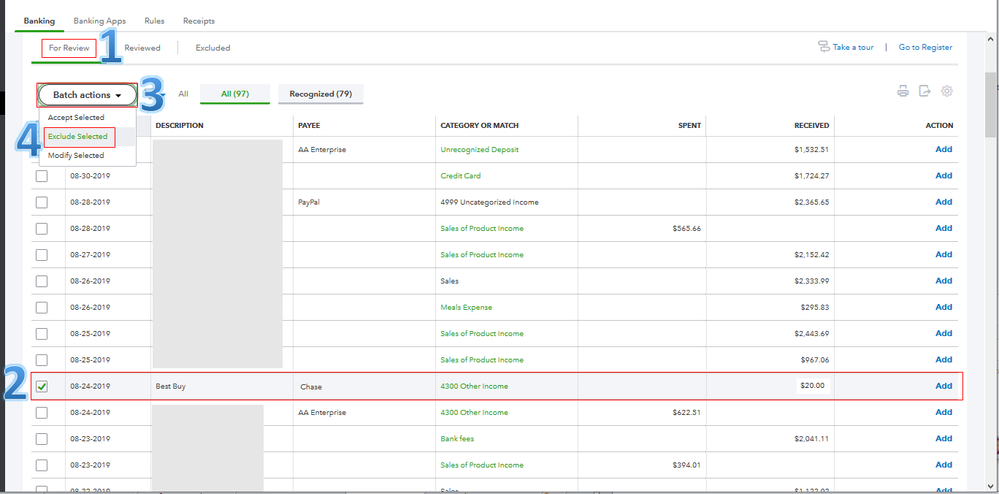Click the Take a tour icon
The height and width of the screenshot is (494, 999).
coord(823,47)
